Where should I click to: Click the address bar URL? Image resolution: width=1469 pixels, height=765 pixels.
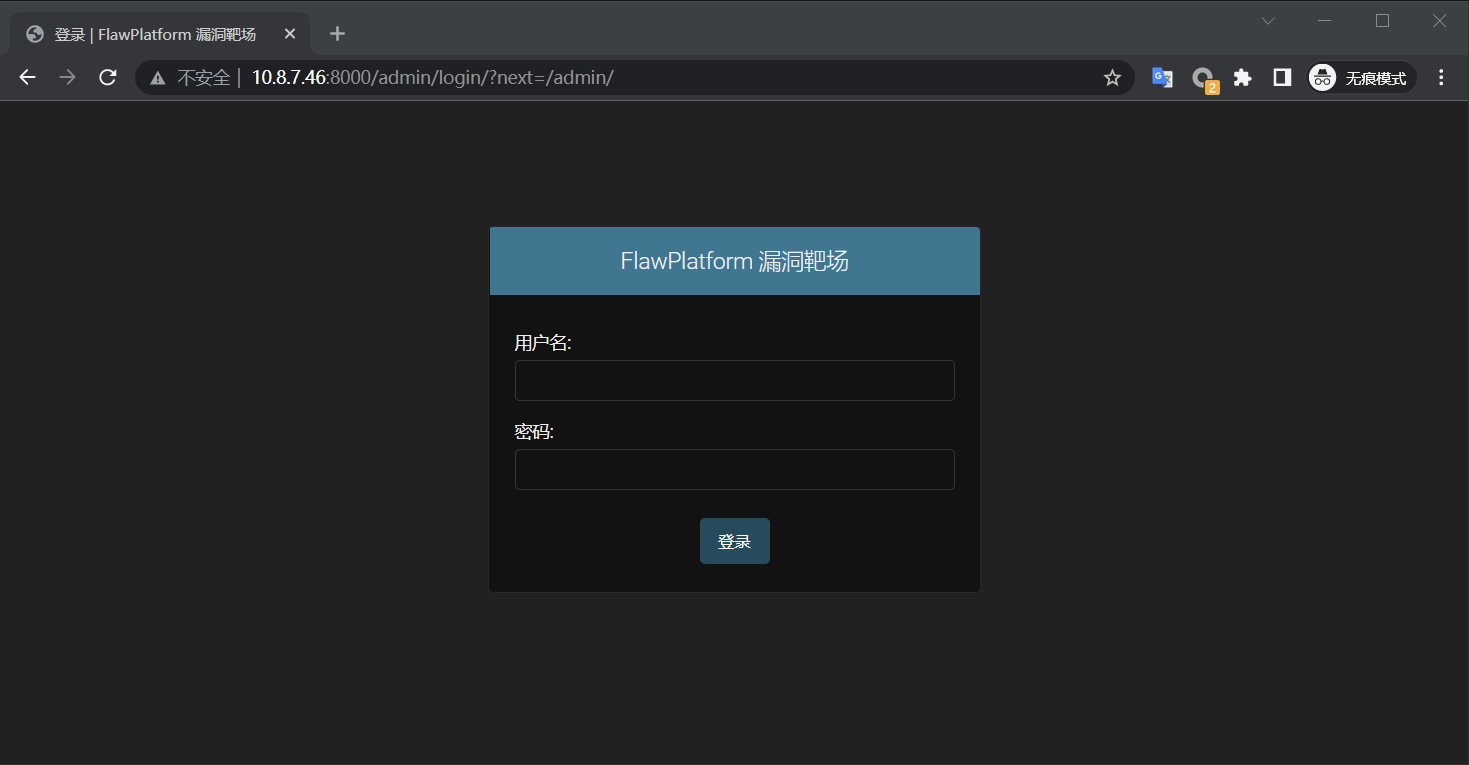click(432, 78)
